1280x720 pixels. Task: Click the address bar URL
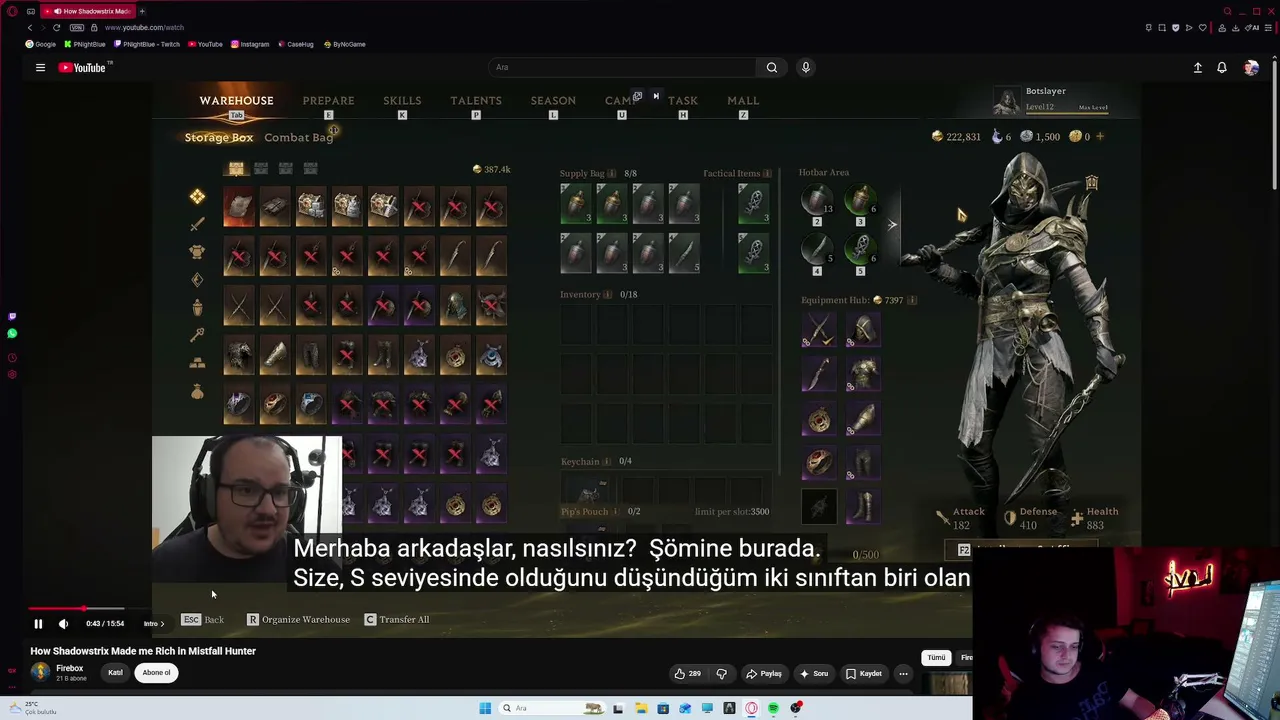point(143,27)
